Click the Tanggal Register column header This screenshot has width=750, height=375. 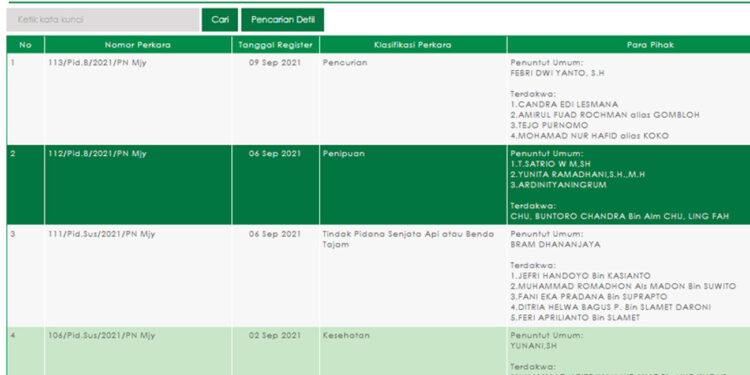click(x=276, y=45)
